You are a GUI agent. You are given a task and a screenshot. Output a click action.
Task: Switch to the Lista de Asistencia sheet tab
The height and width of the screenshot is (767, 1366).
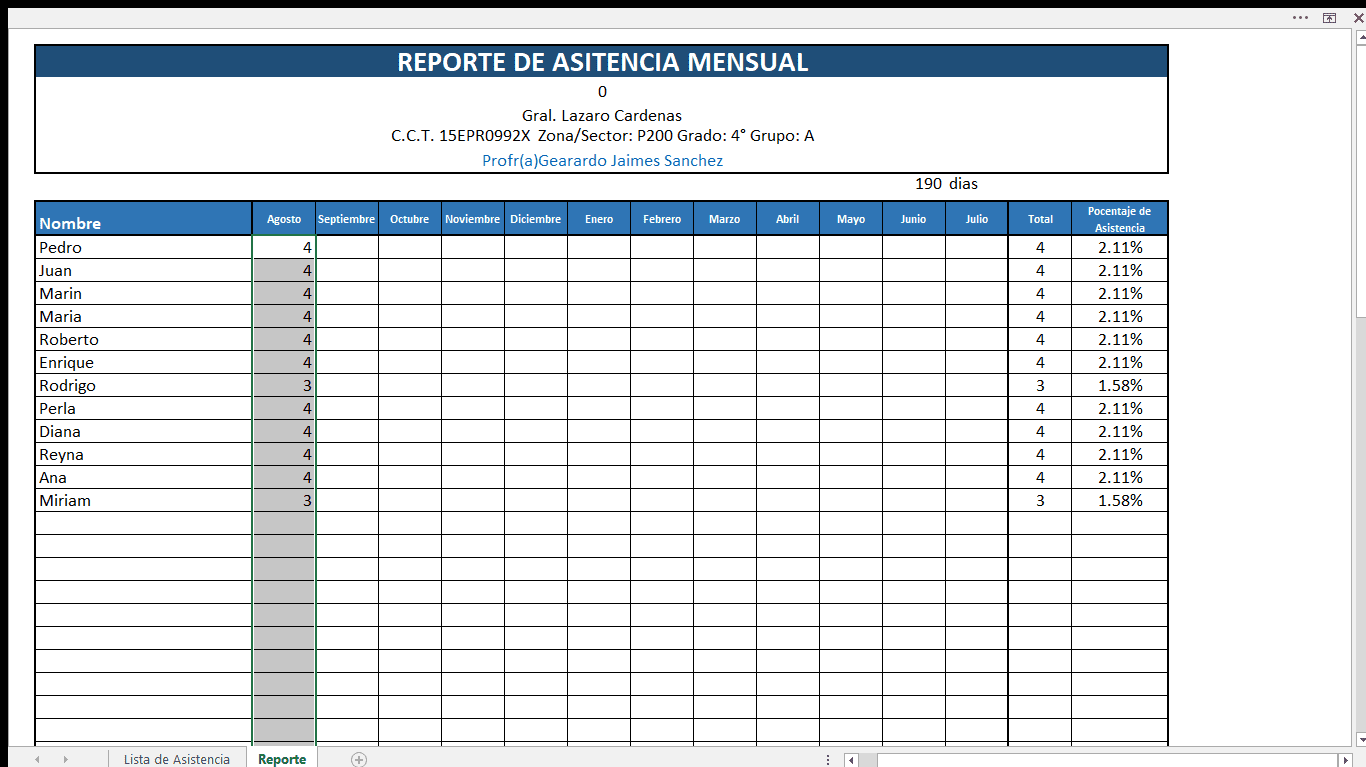[177, 760]
